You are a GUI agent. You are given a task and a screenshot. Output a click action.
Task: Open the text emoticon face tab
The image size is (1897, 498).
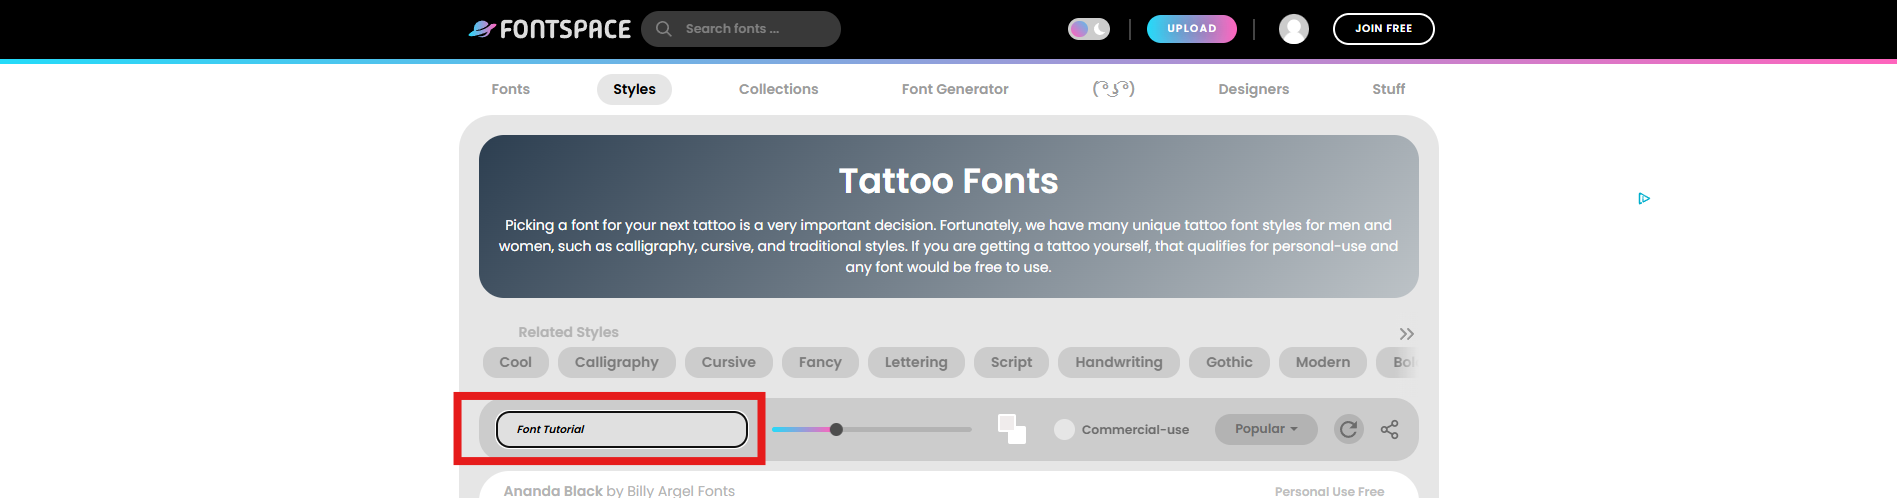[x=1114, y=89]
